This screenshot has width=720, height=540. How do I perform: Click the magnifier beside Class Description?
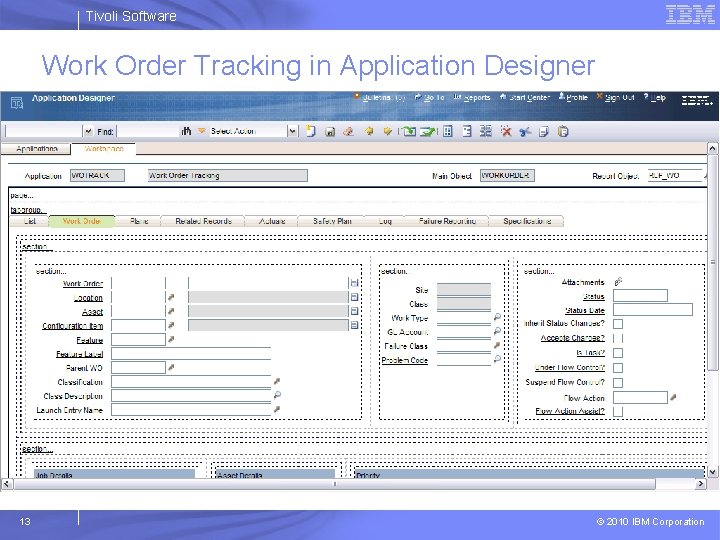[x=277, y=395]
